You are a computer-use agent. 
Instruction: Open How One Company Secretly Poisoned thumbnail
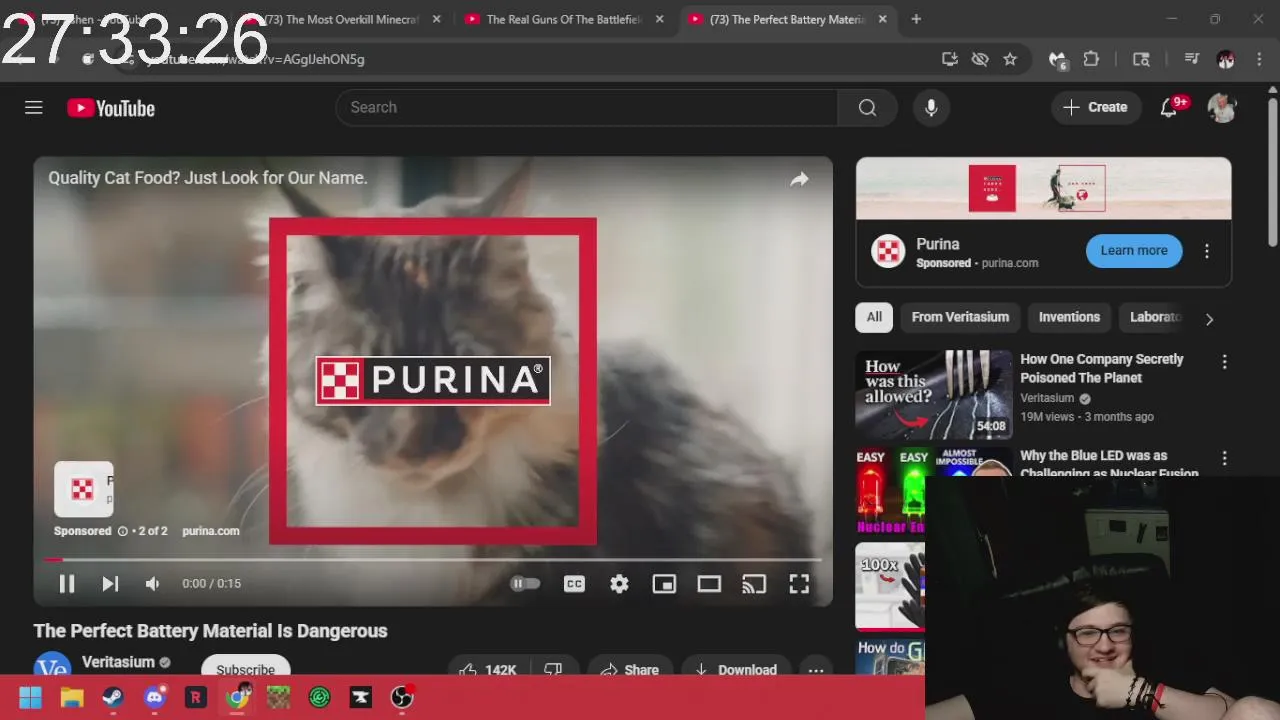[934, 395]
